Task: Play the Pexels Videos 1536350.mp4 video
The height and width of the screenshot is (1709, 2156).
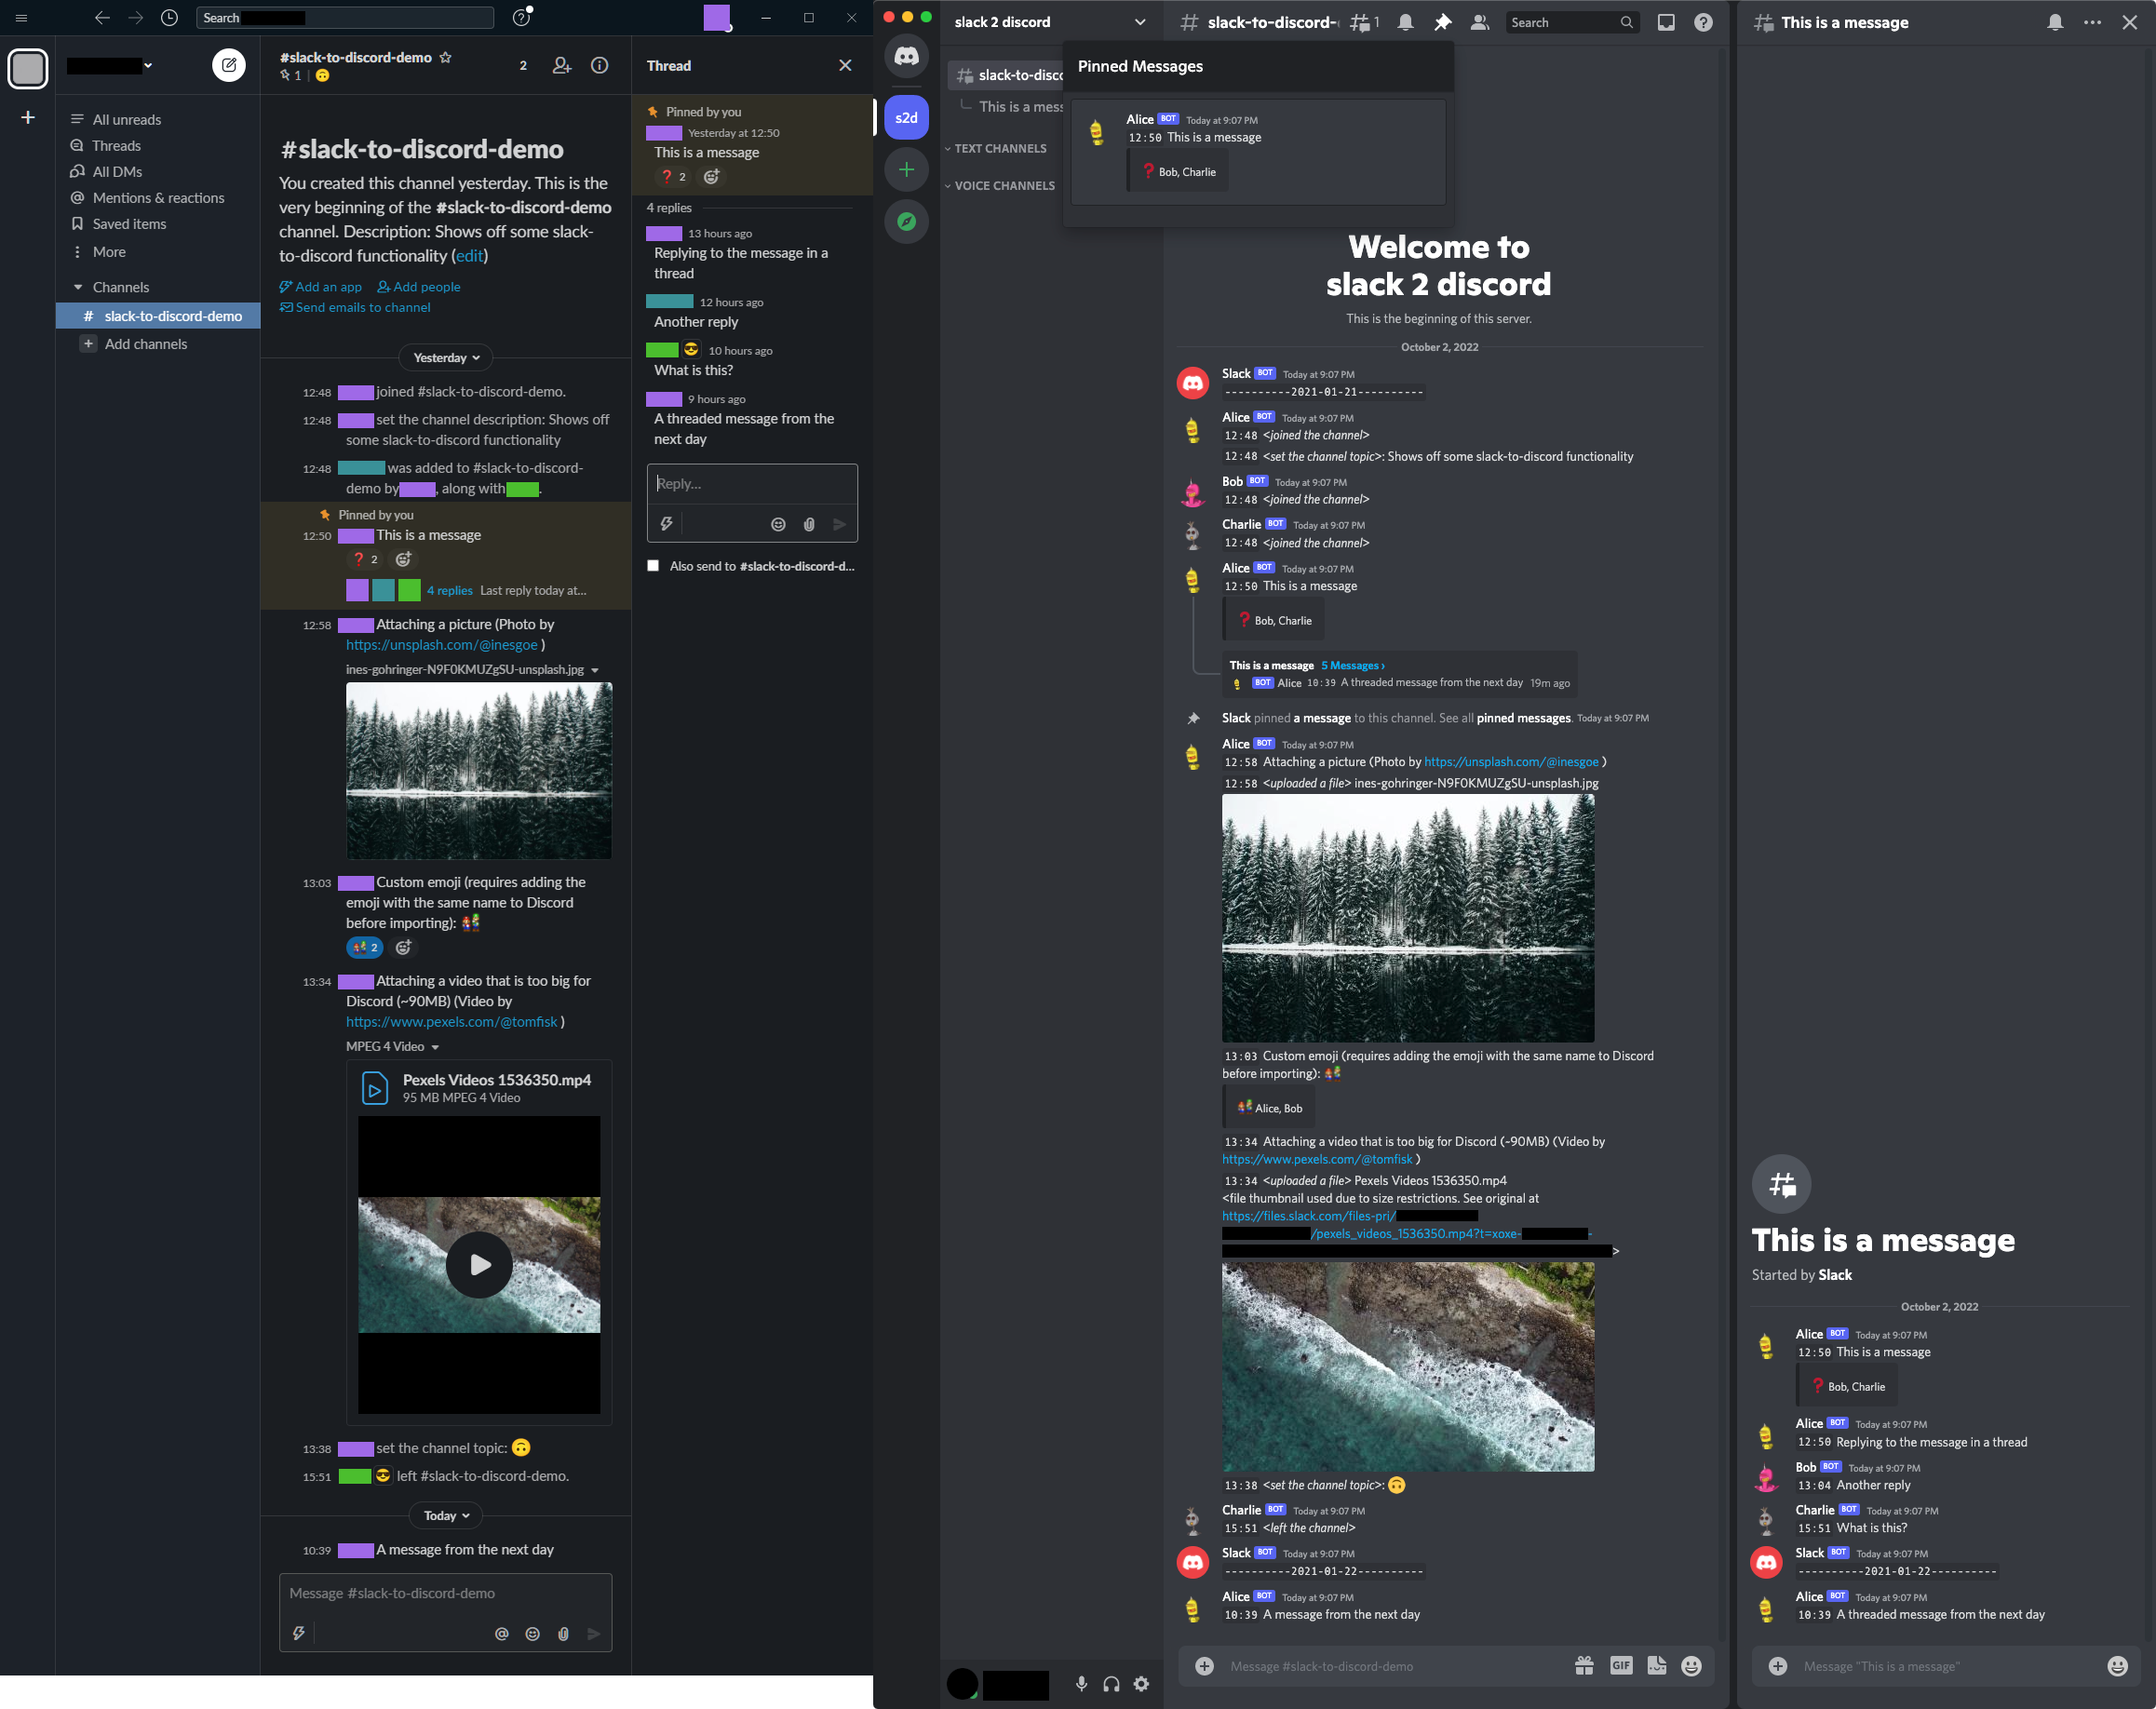Action: pyautogui.click(x=479, y=1264)
